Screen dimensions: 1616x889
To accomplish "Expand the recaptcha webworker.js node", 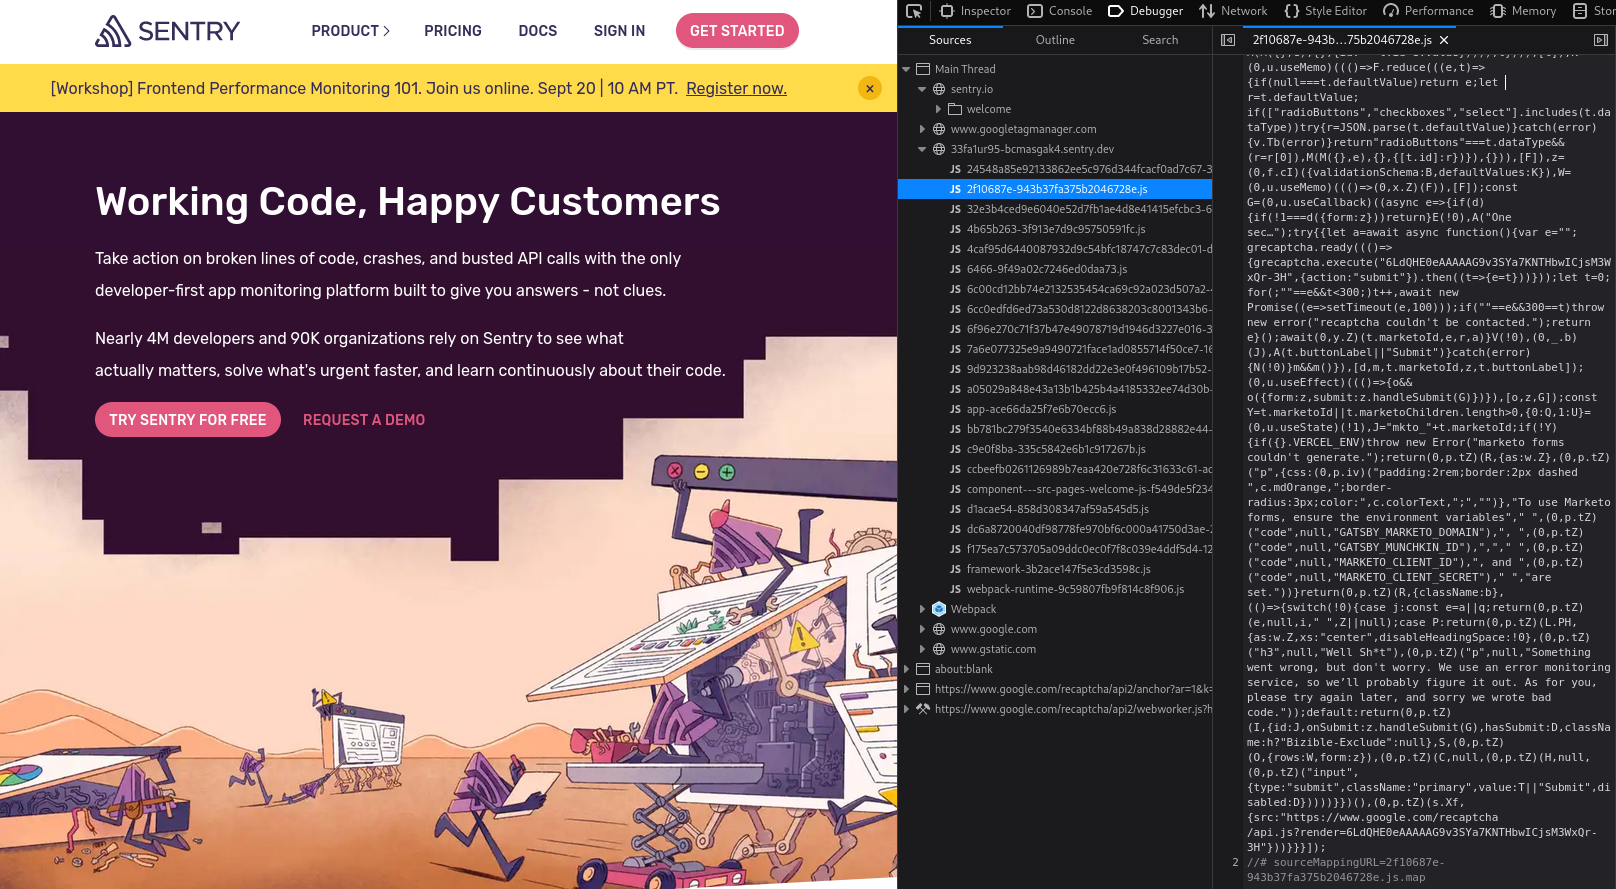I will coord(906,709).
